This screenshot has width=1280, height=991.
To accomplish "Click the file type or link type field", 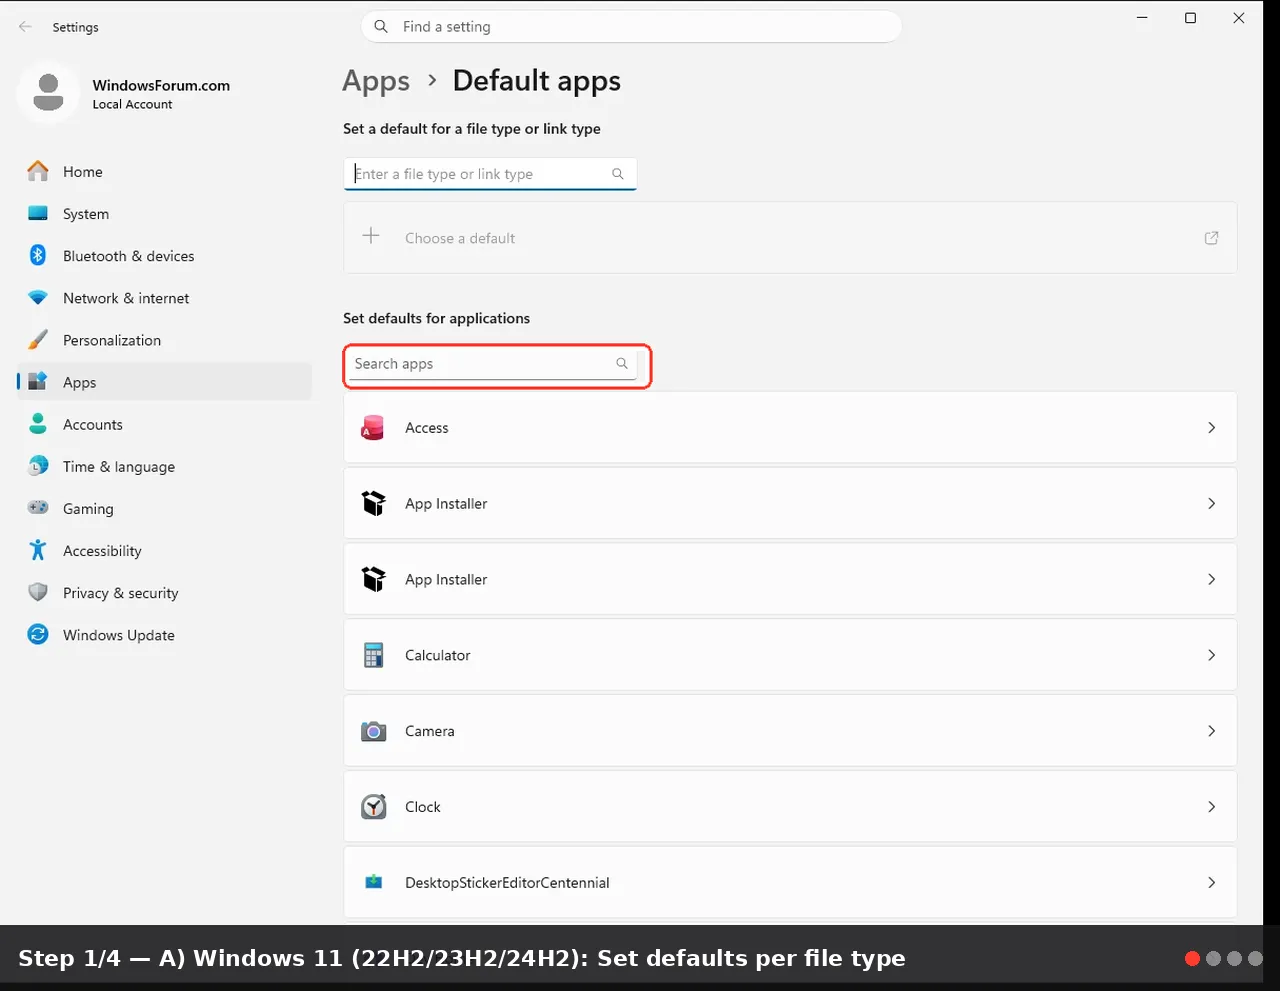I will pos(490,174).
